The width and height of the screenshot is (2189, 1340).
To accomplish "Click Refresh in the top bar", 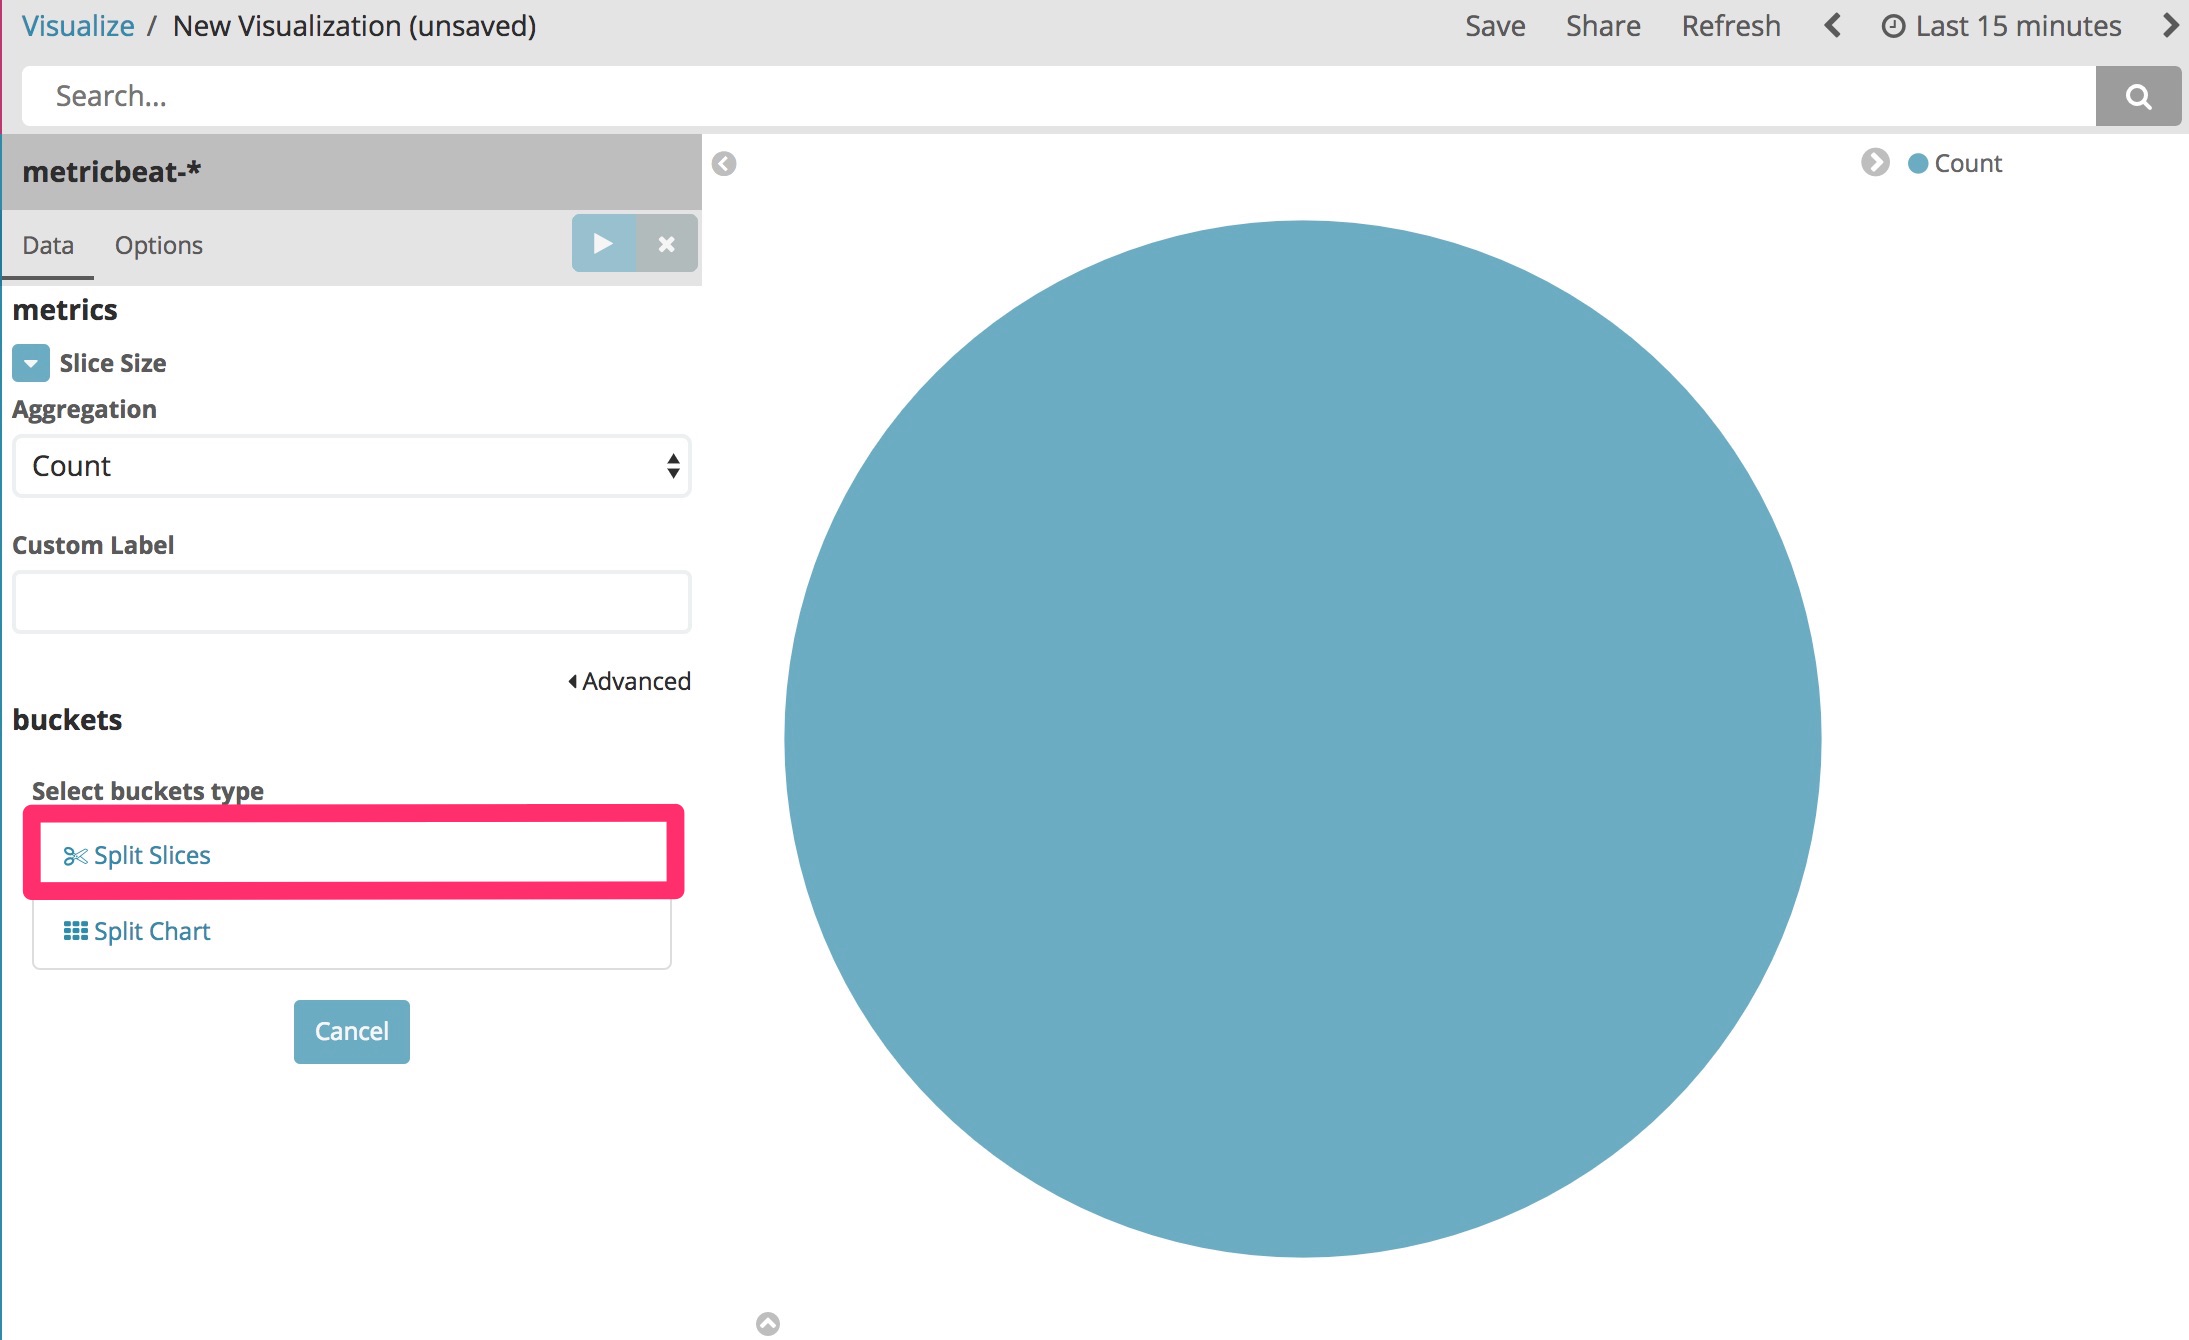I will (x=1731, y=26).
